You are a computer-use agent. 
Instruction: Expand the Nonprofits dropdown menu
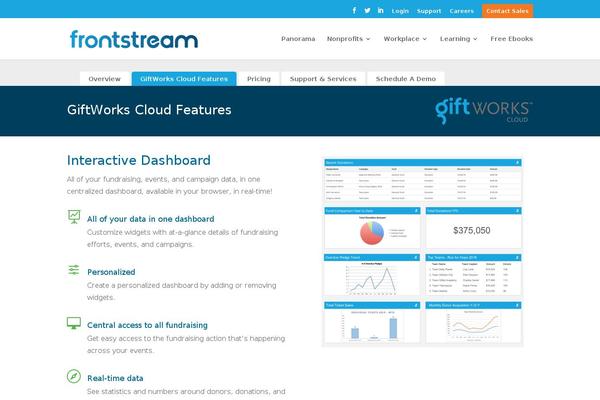tap(349, 39)
